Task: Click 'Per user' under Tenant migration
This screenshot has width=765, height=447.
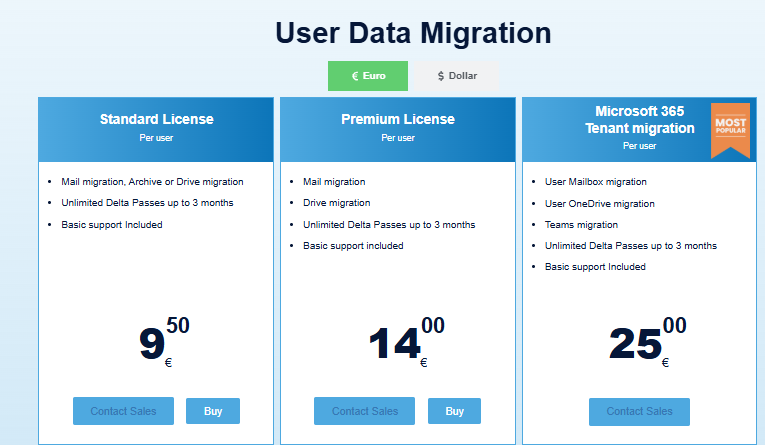Action: pyautogui.click(x=640, y=145)
